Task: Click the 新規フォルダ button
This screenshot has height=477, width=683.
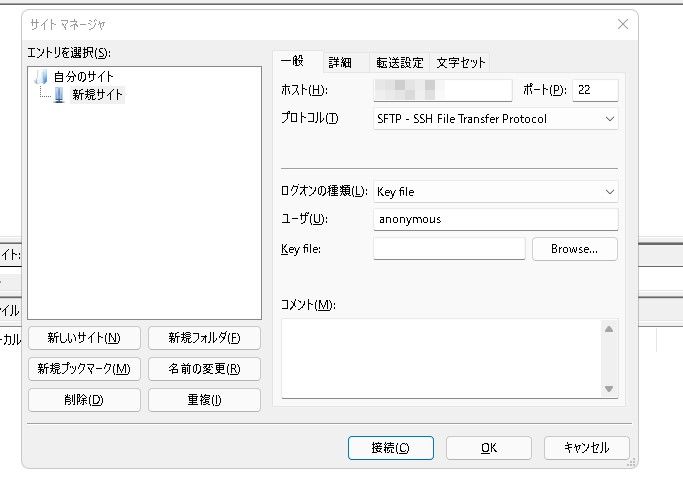Action: click(204, 338)
